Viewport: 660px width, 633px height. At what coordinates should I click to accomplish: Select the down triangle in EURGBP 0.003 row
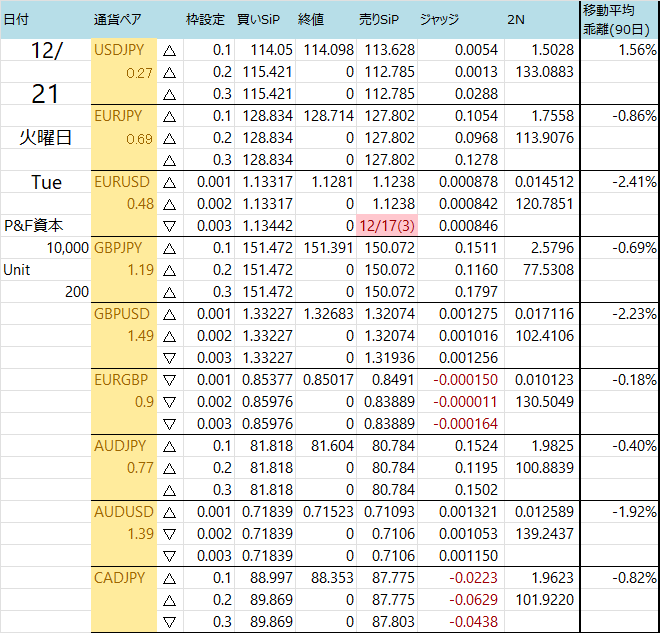click(x=170, y=424)
